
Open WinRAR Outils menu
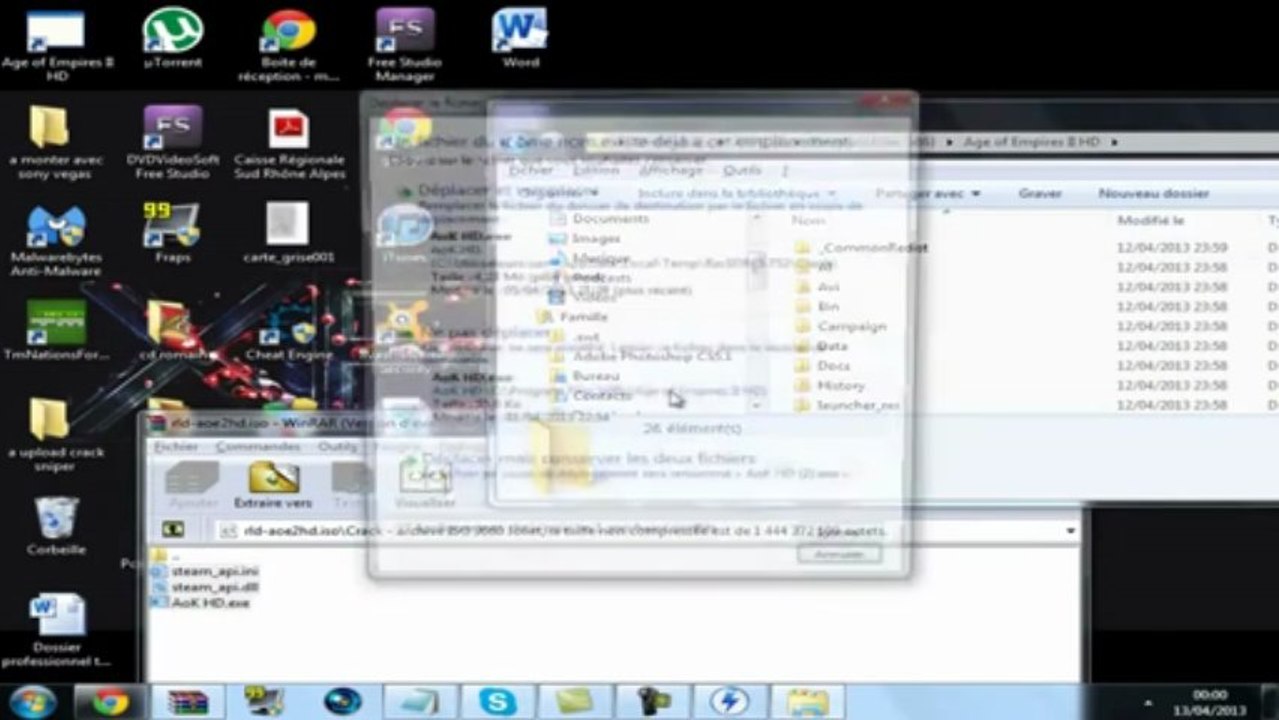[338, 447]
